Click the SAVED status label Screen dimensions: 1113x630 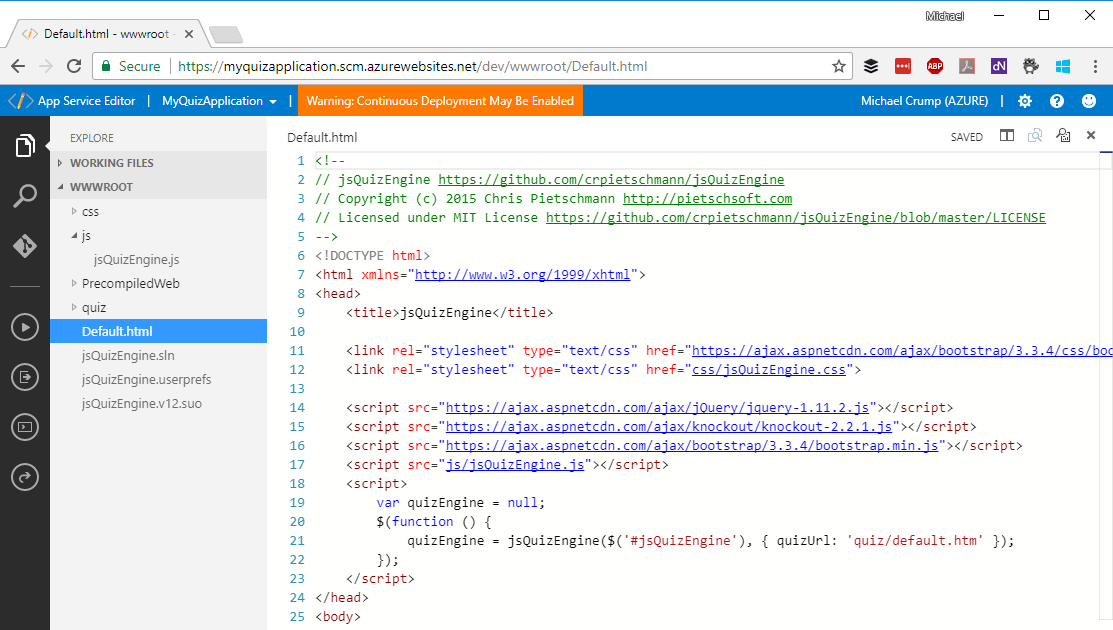point(967,137)
